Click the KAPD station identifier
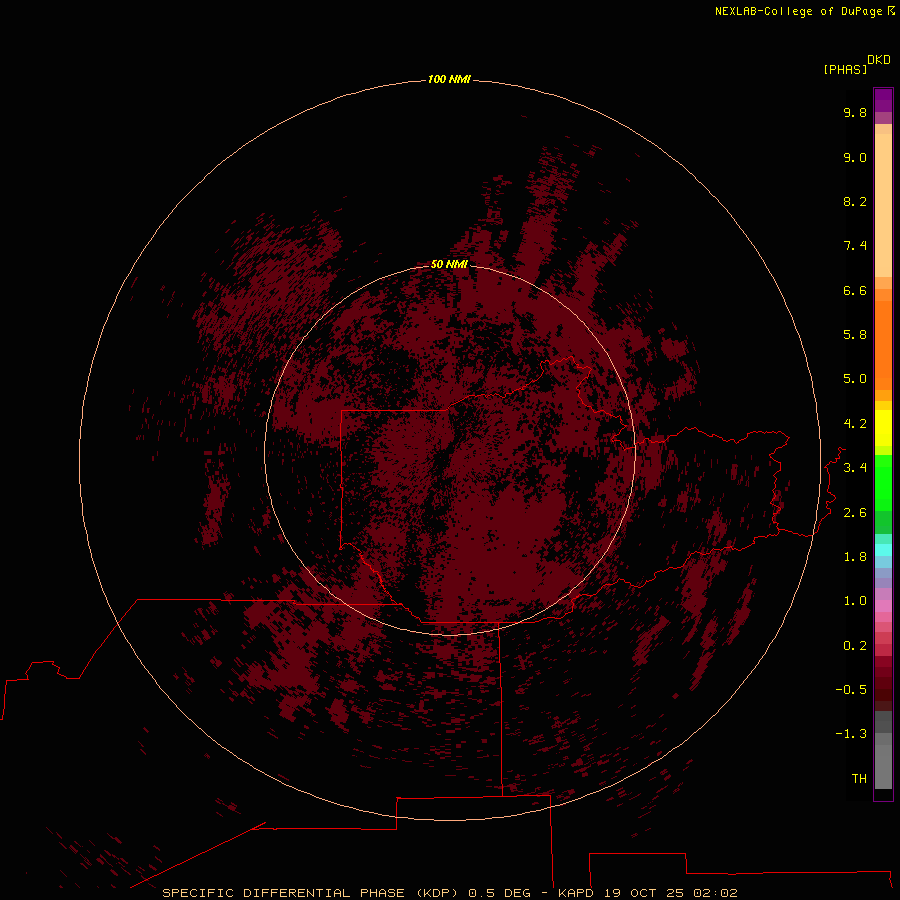 [576, 893]
